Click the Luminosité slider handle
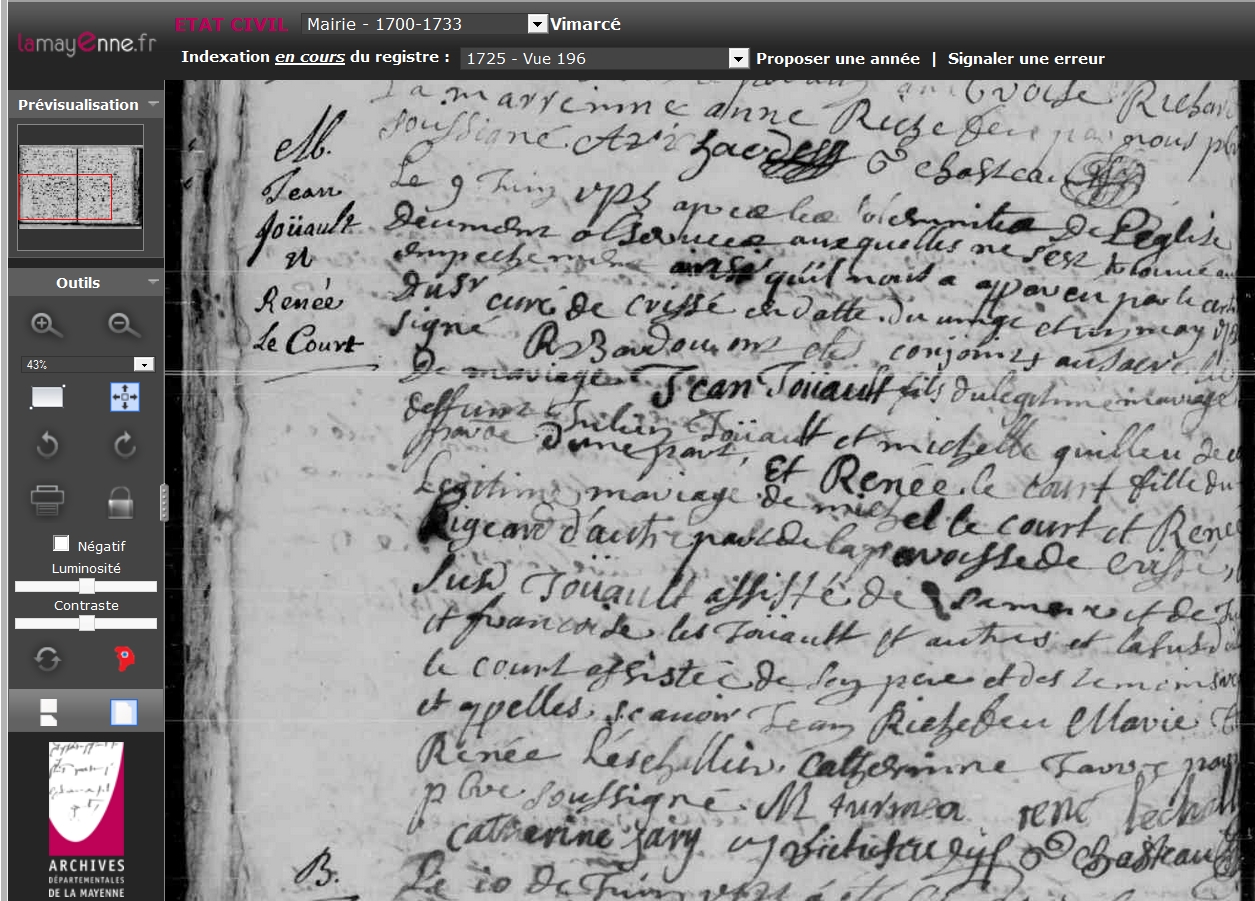Viewport: 1255px width, 901px height. click(87, 586)
